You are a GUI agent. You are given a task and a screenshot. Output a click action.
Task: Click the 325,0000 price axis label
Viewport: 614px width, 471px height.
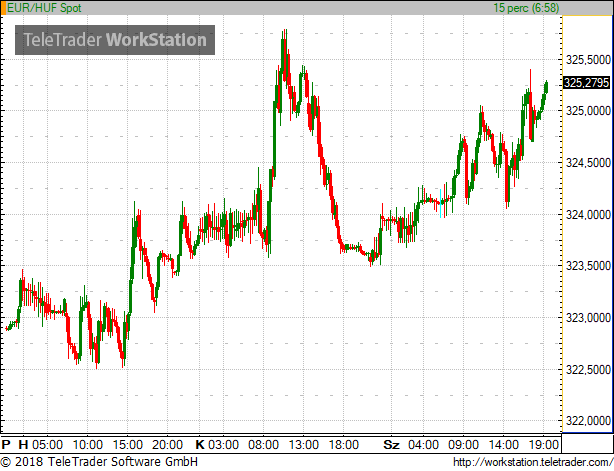[x=588, y=111]
